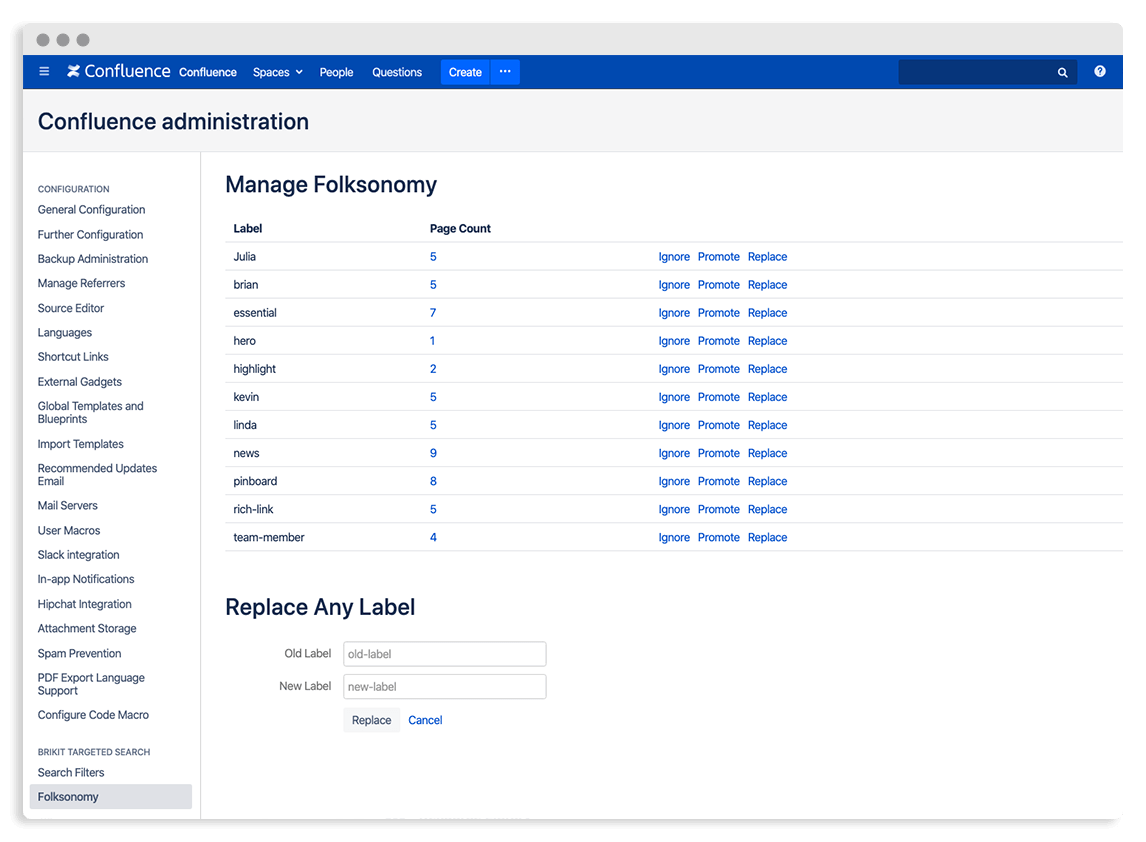This screenshot has height=842, width=1146.
Task: Click the Confluence logo in the header
Action: coord(118,71)
